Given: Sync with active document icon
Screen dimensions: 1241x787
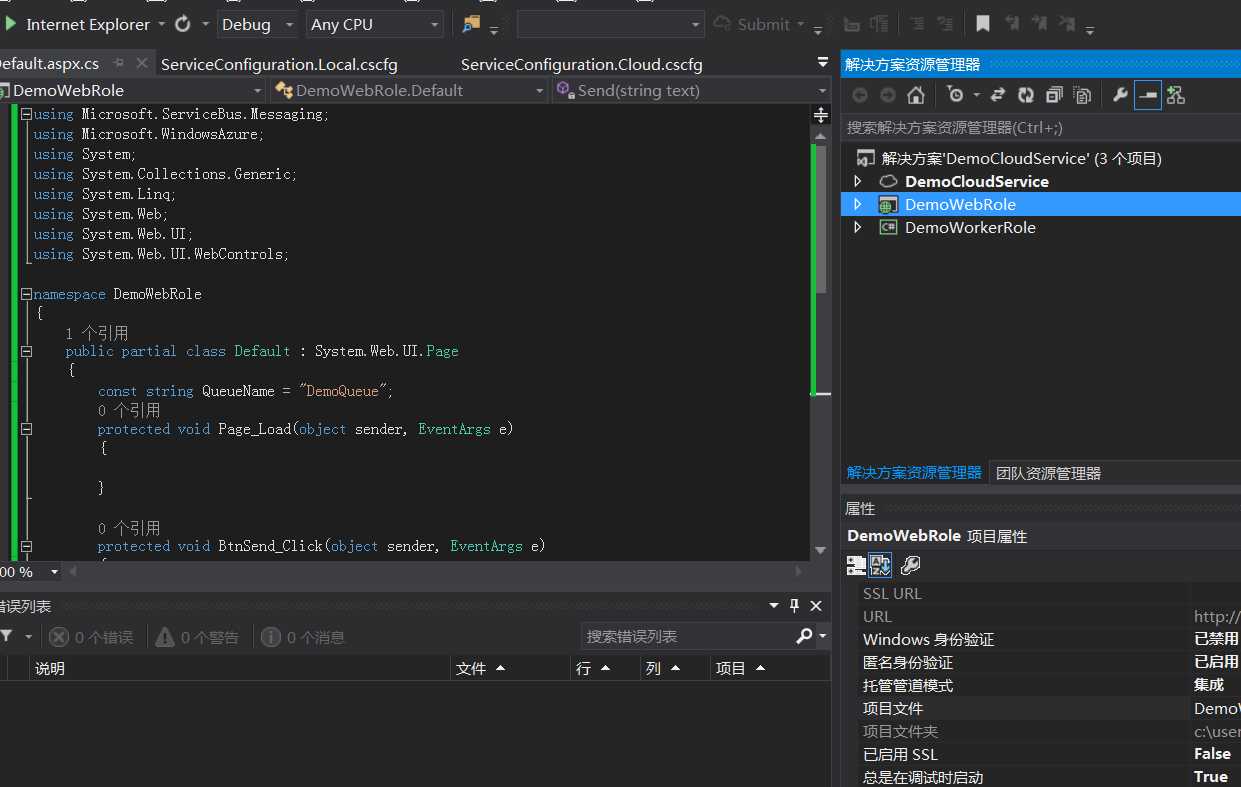Looking at the screenshot, I should point(997,95).
